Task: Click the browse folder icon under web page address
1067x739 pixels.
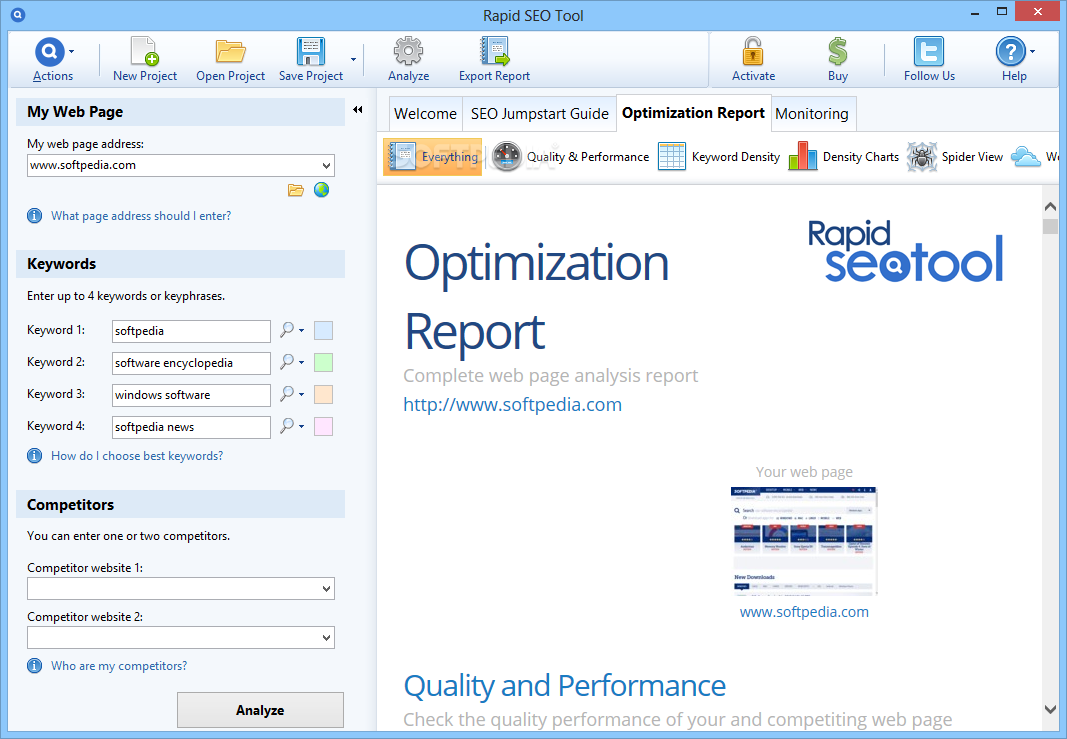Action: click(295, 190)
